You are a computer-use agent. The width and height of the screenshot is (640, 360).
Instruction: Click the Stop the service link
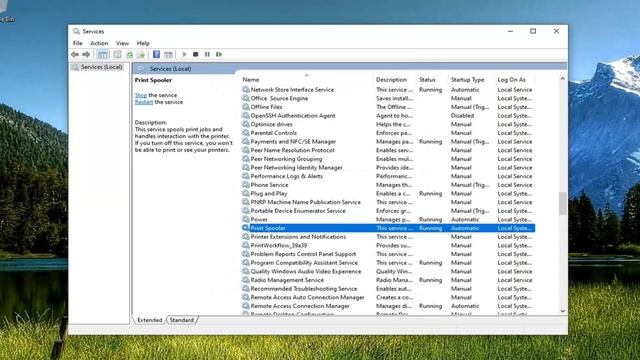[x=141, y=95]
